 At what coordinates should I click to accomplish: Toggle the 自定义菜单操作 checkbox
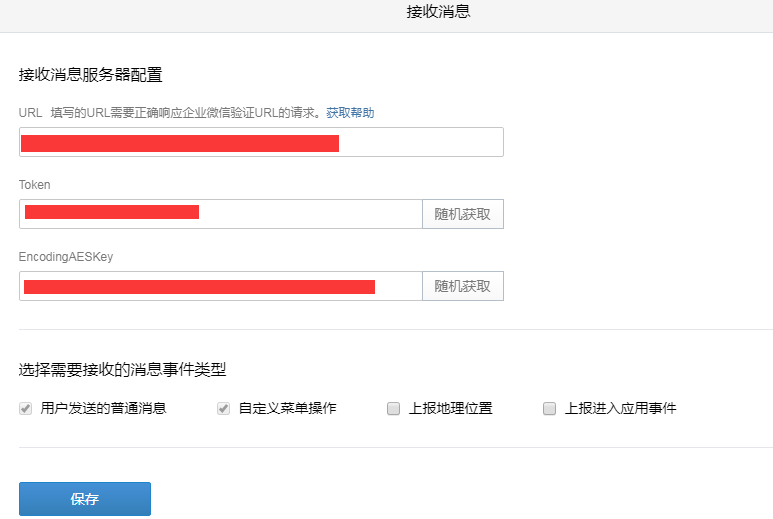(224, 409)
